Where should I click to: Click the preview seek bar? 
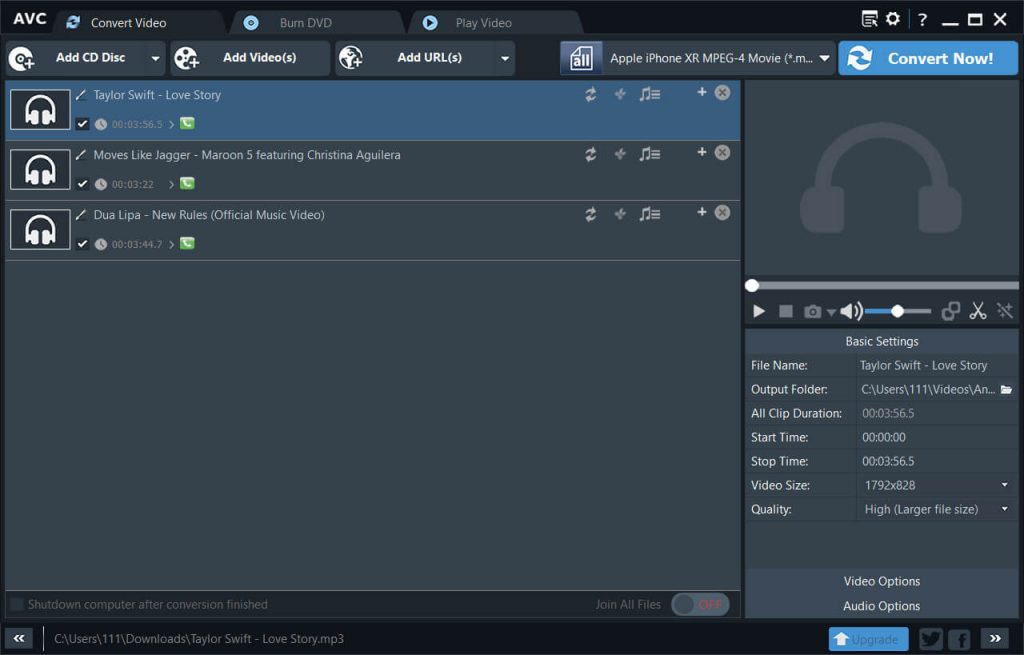point(882,285)
